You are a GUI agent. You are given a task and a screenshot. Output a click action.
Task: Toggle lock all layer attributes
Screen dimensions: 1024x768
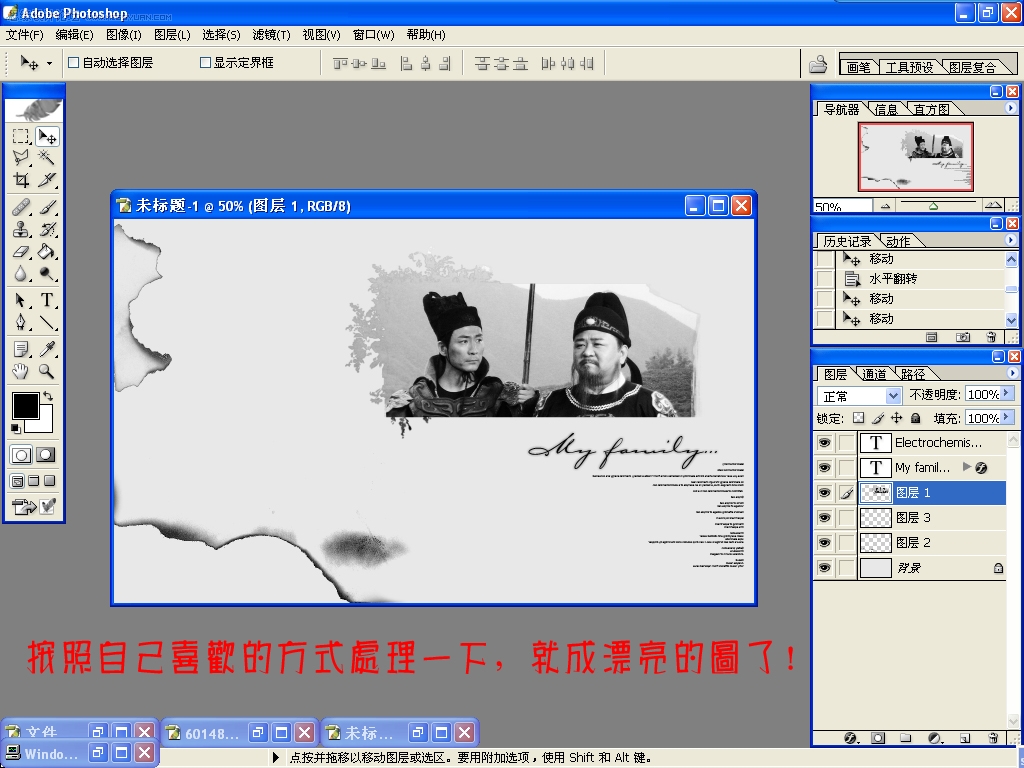(916, 418)
